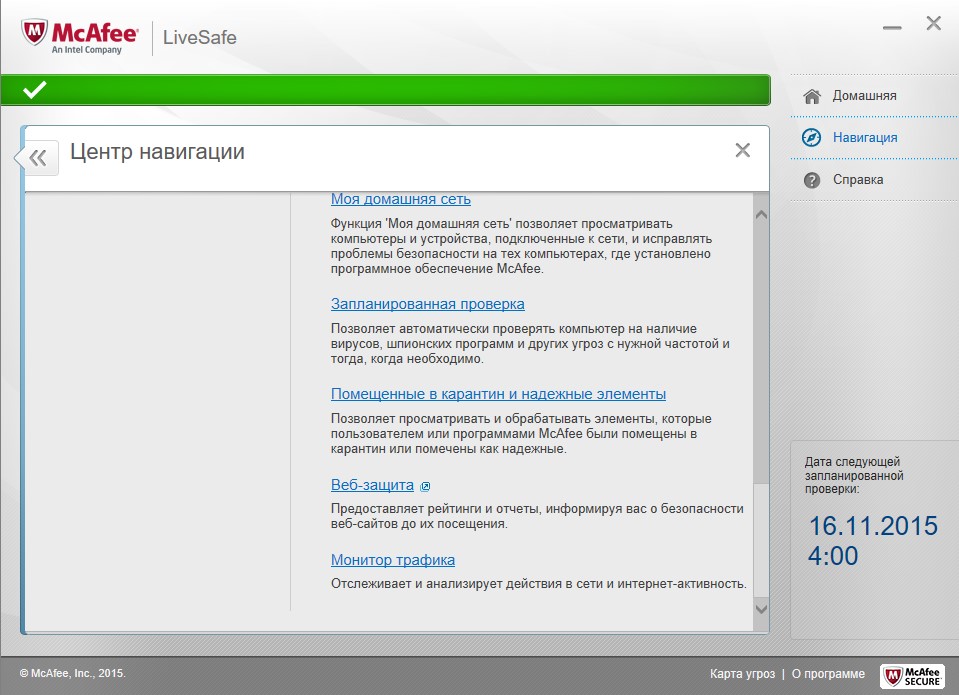Image resolution: width=959 pixels, height=695 pixels.
Task: Click the green checkmark status icon
Action: (x=34, y=90)
